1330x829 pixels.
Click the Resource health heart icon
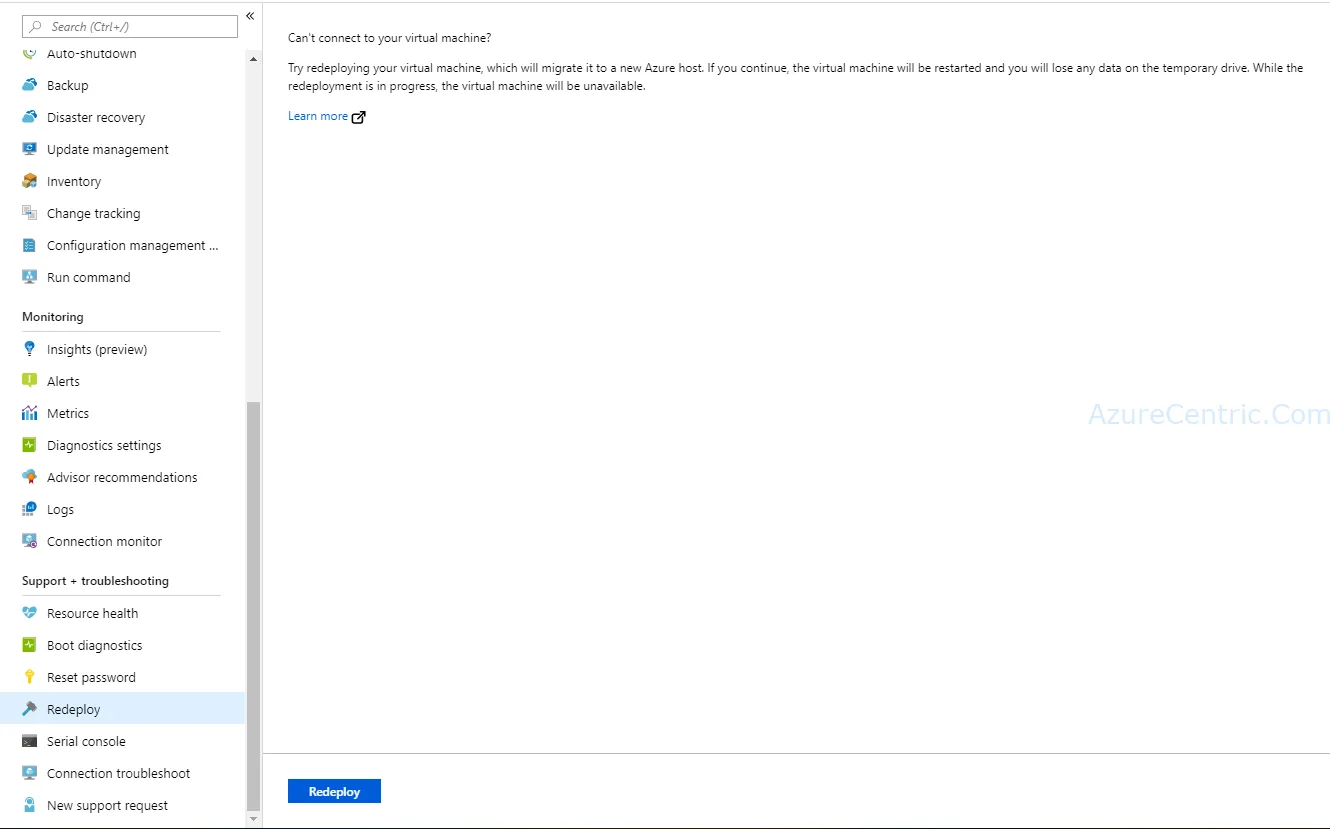click(x=30, y=613)
